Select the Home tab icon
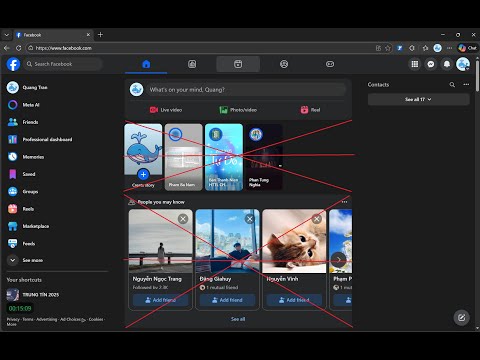This screenshot has width=480, height=360. pos(146,64)
